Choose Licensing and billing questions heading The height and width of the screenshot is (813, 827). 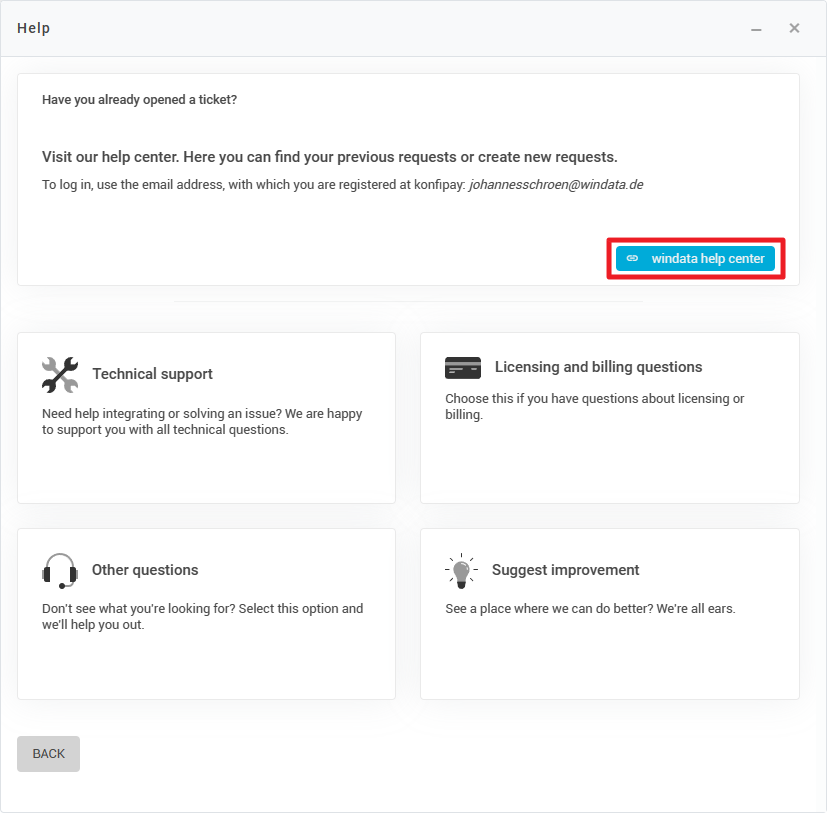click(598, 367)
